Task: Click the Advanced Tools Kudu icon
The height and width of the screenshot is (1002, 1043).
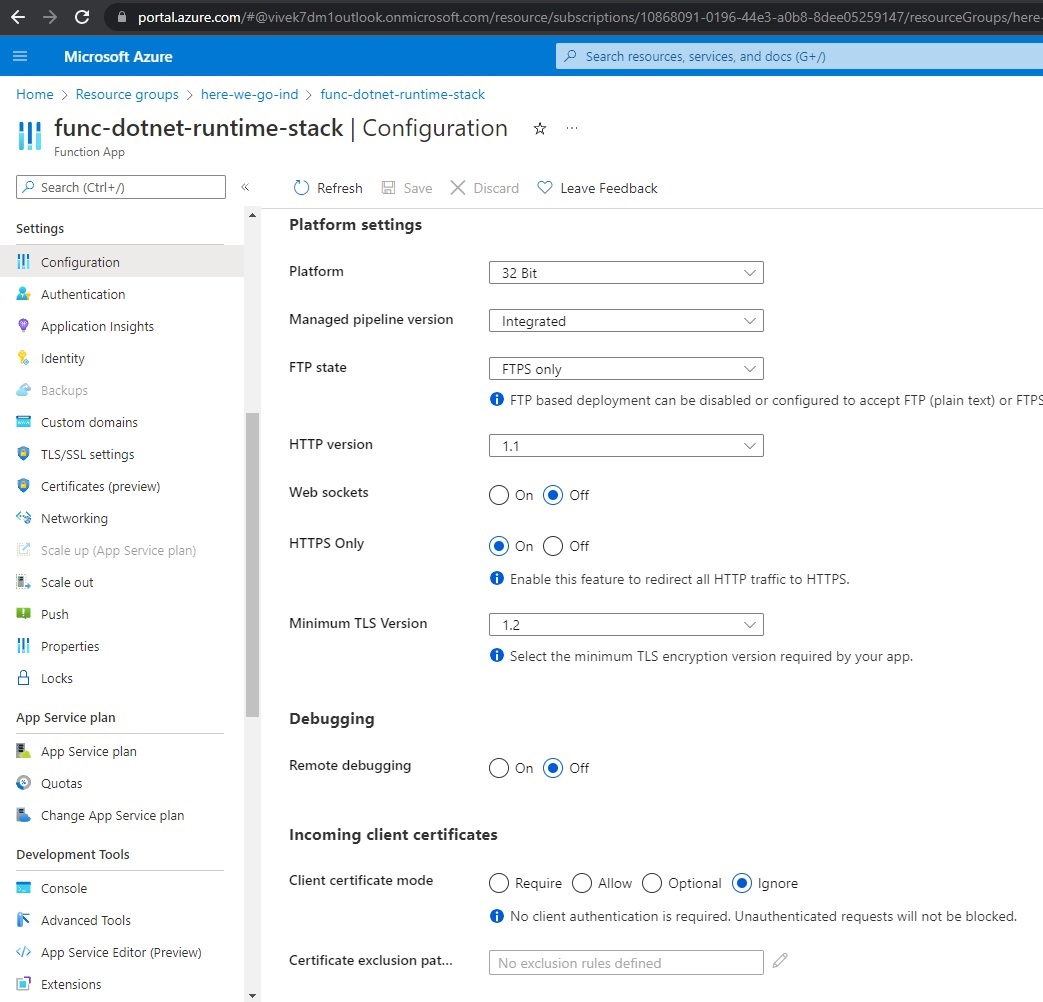Action: [x=23, y=919]
